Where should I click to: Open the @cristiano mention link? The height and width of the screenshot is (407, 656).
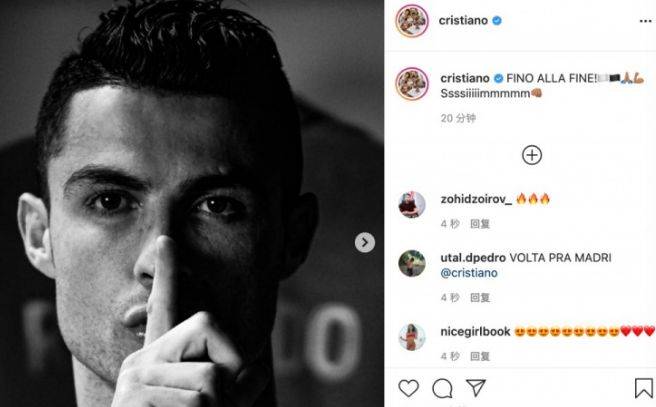(469, 273)
